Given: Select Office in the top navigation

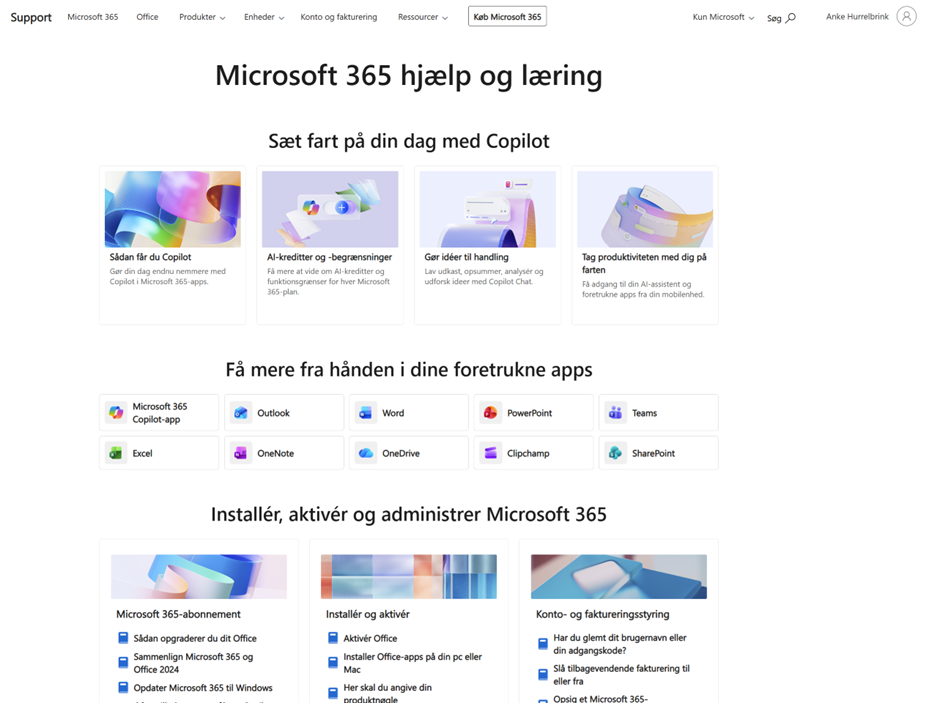Looking at the screenshot, I should tap(147, 17).
